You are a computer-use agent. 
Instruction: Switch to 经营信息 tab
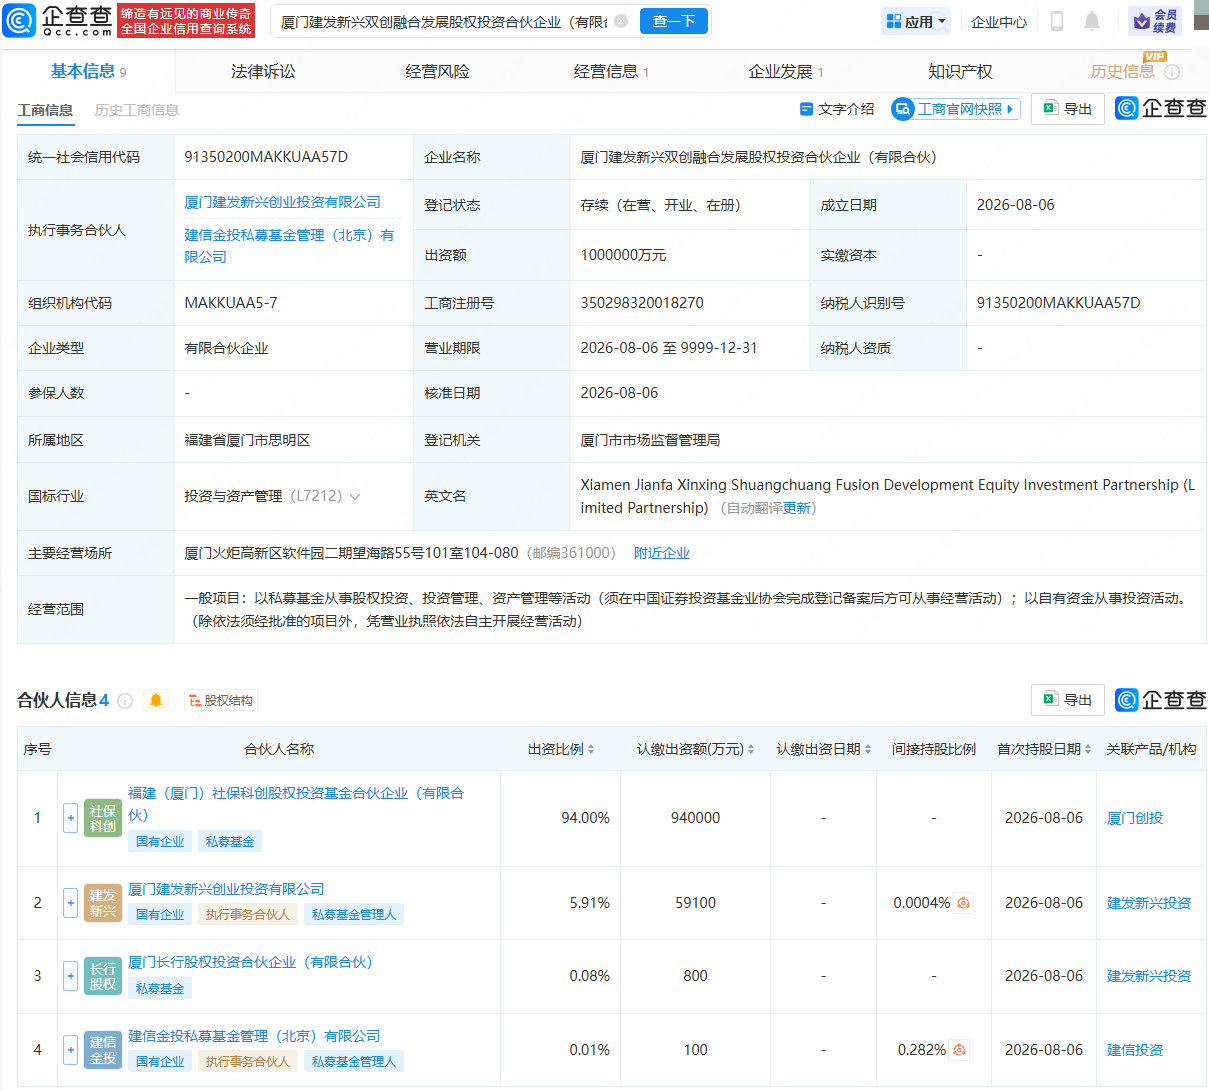611,71
